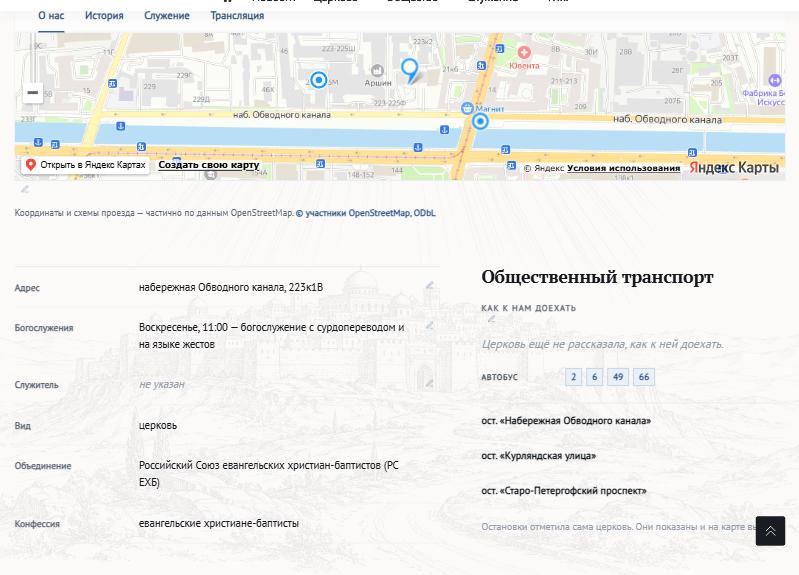Click red pin icon in Открыть в Яндекс Картах
This screenshot has width=799, height=575.
31,165
